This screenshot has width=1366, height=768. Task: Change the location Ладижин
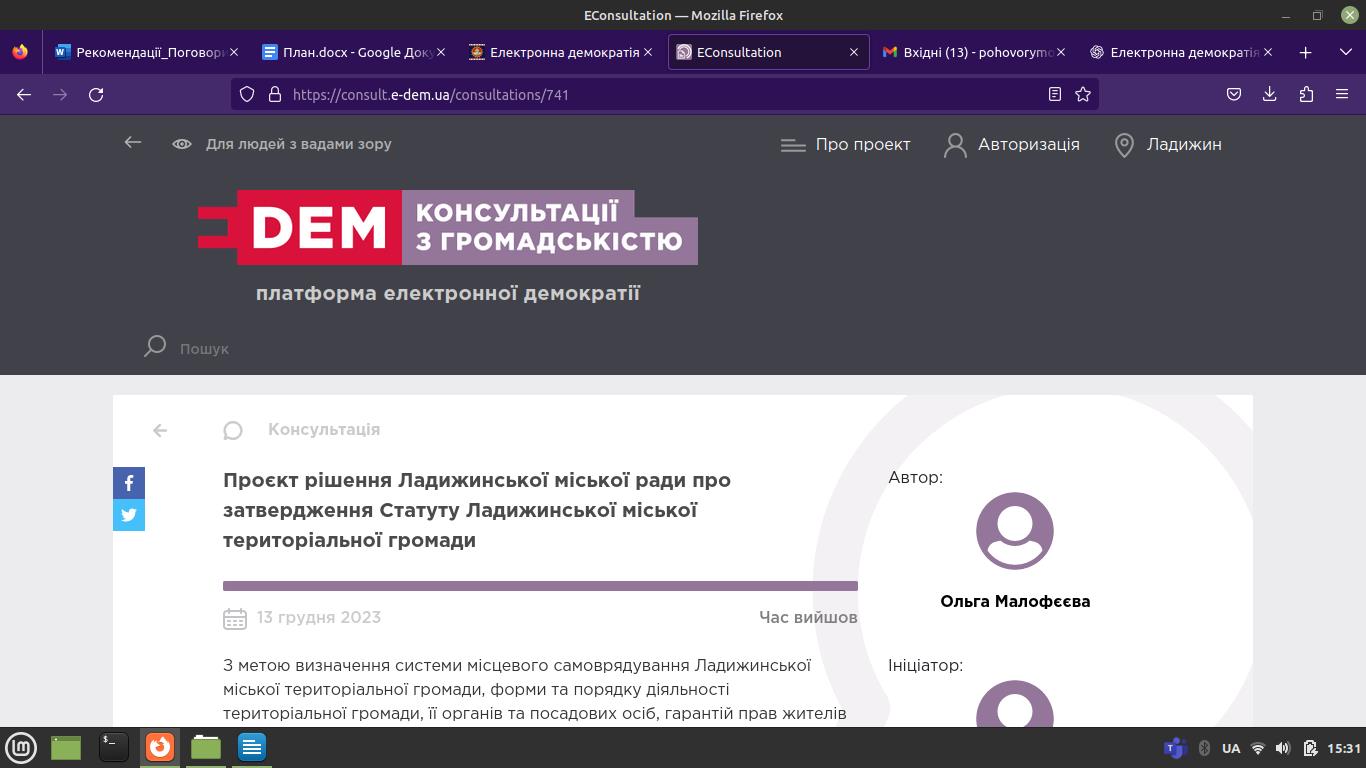pyautogui.click(x=1184, y=144)
